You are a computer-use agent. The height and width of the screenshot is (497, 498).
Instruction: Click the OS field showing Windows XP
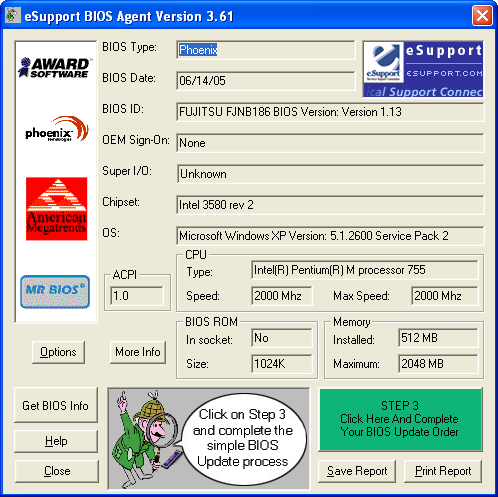[330, 236]
